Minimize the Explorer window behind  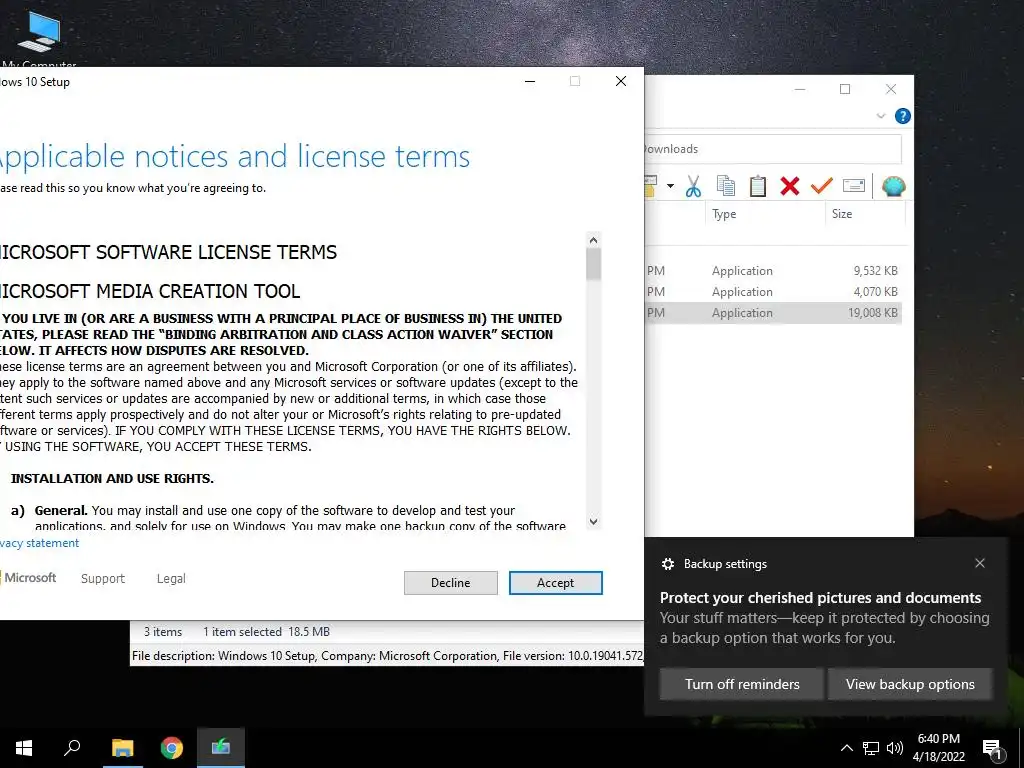pyautogui.click(x=800, y=89)
